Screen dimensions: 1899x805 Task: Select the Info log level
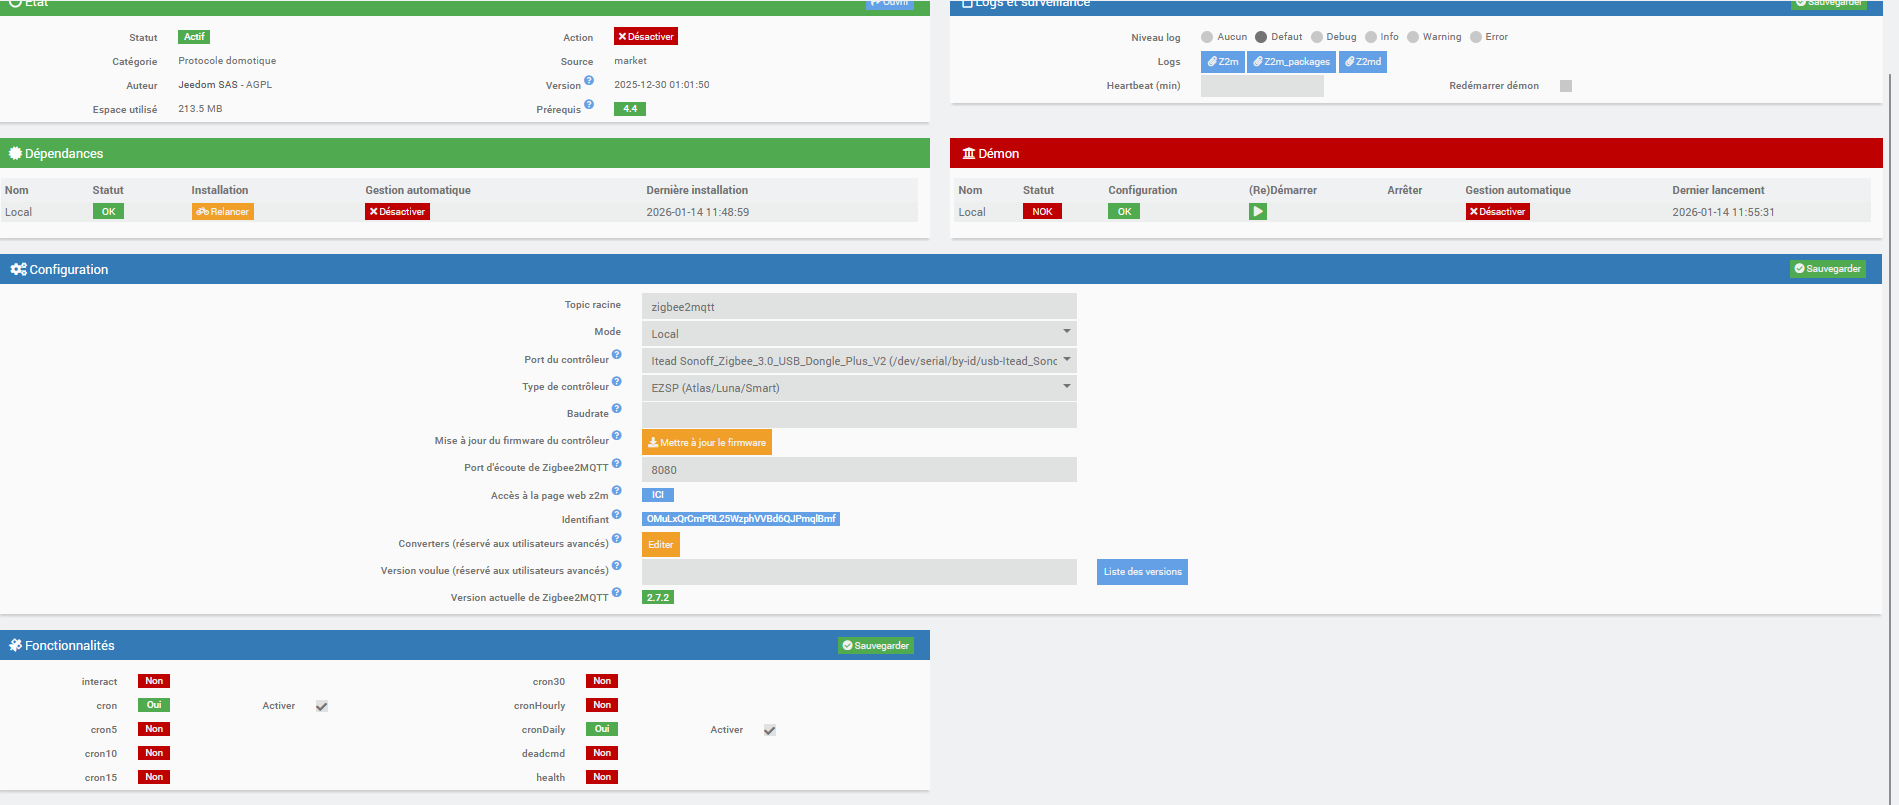(1371, 37)
